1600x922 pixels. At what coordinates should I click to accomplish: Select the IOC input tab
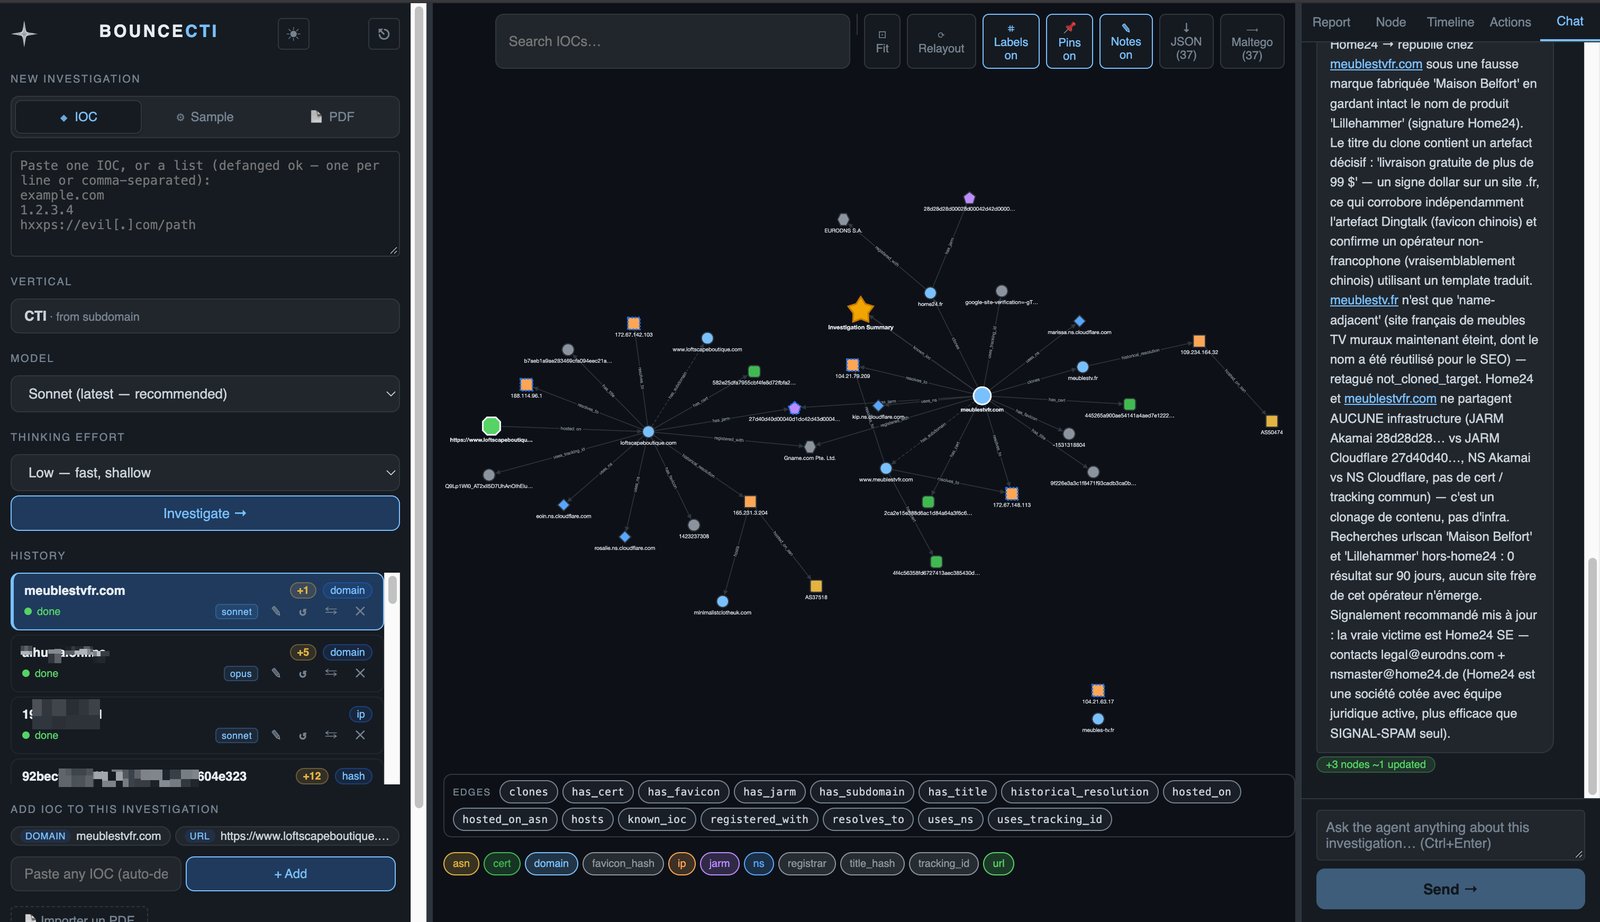pyautogui.click(x=78, y=117)
